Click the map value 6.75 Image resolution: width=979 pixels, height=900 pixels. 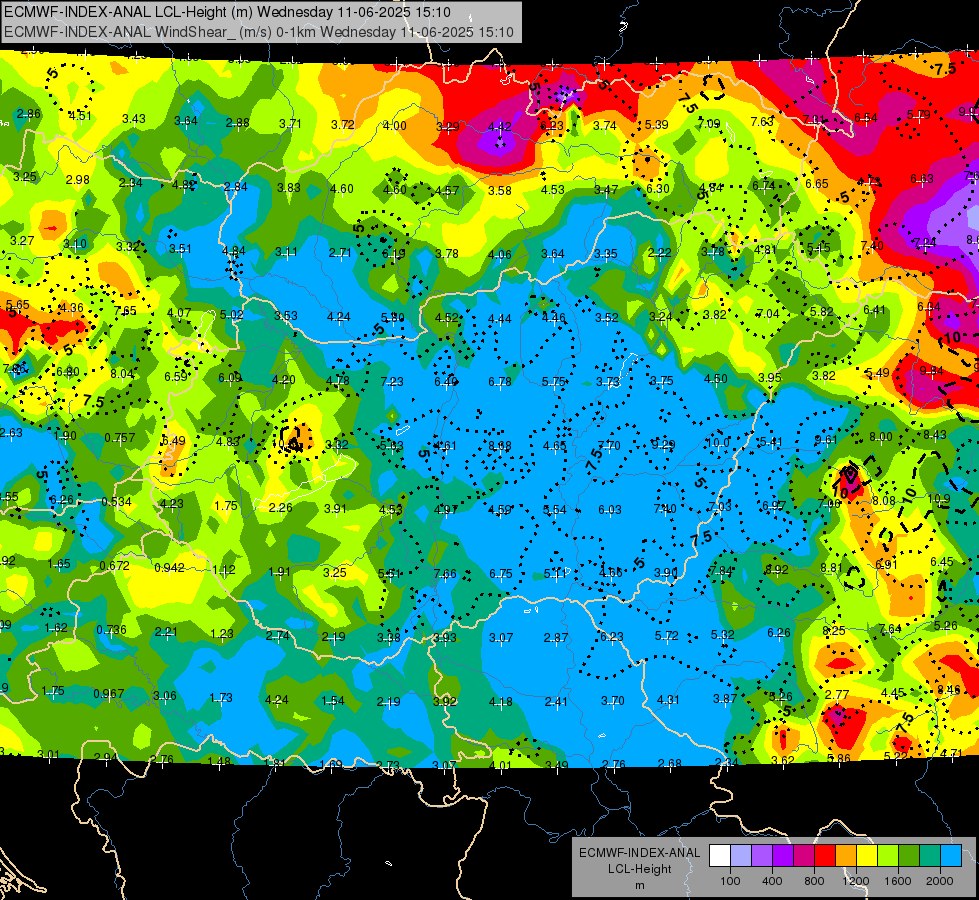point(501,574)
